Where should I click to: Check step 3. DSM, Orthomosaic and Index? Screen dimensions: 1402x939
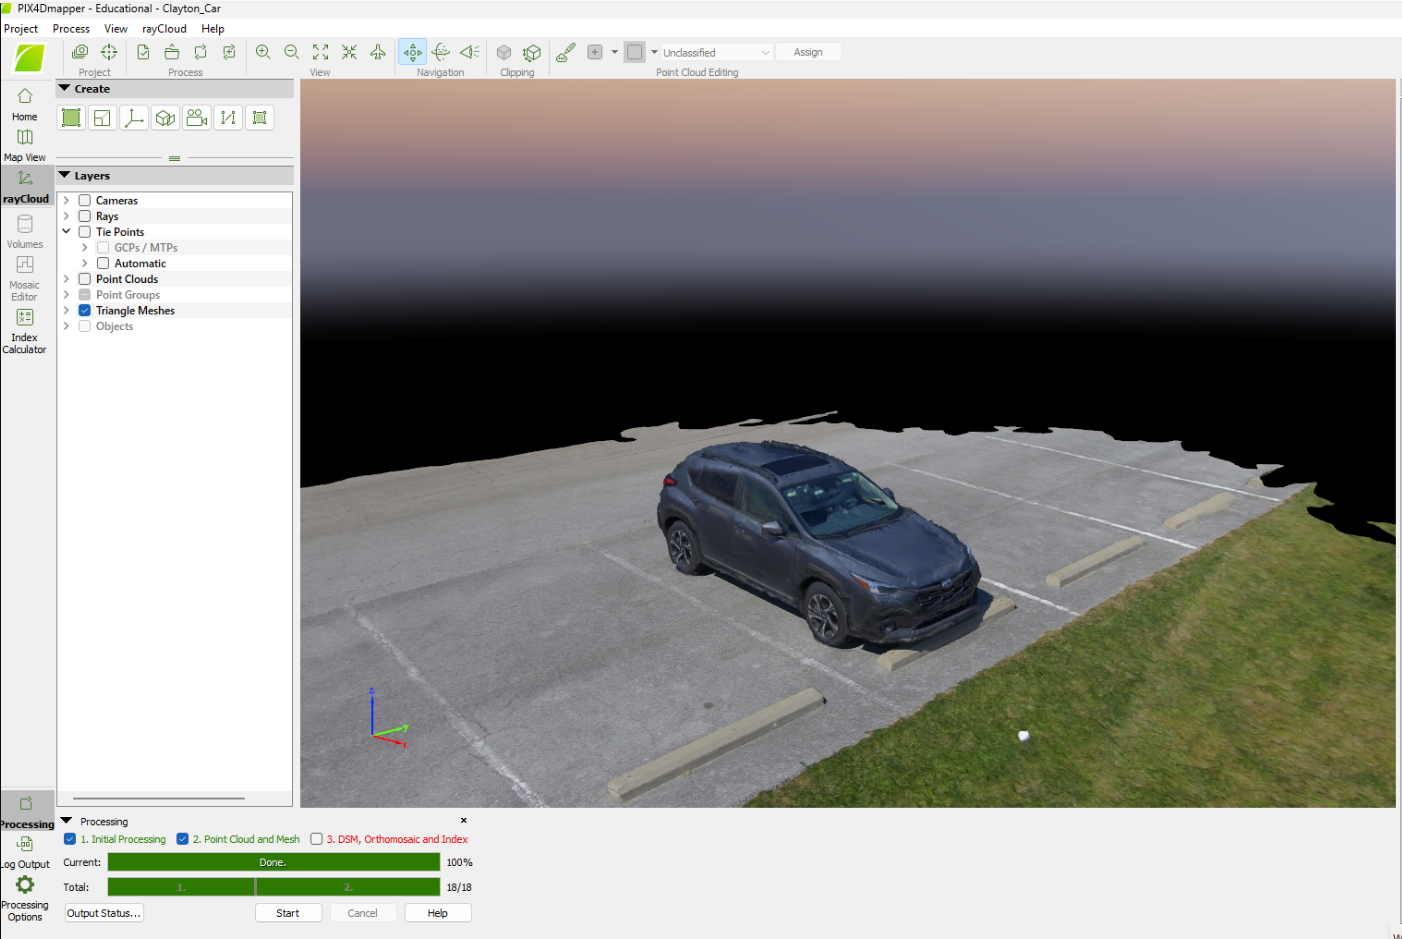317,839
